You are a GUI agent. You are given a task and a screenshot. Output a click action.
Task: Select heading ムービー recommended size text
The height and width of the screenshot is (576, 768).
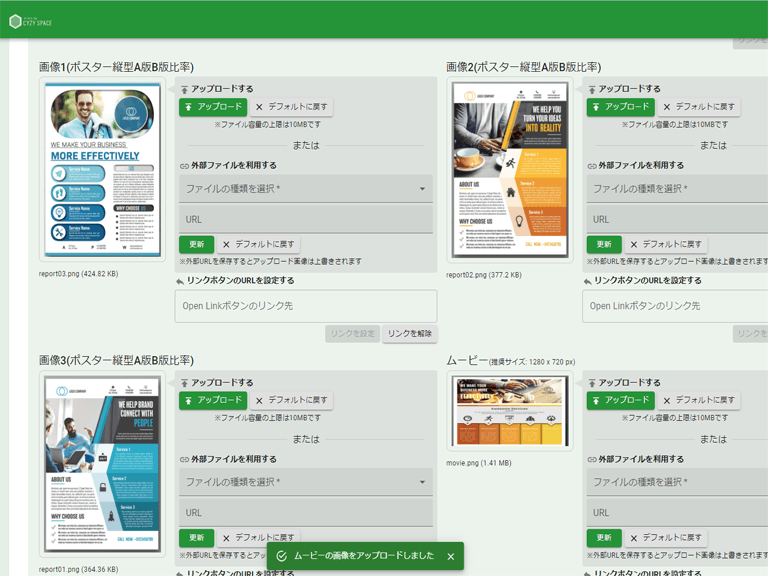[532, 362]
